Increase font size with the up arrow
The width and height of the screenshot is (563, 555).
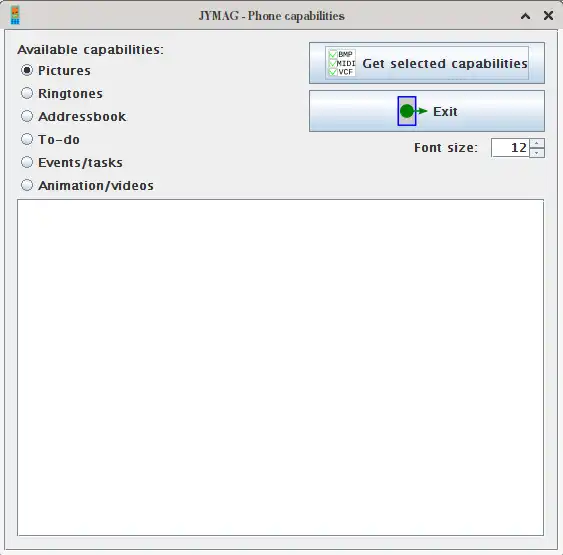coord(537,143)
